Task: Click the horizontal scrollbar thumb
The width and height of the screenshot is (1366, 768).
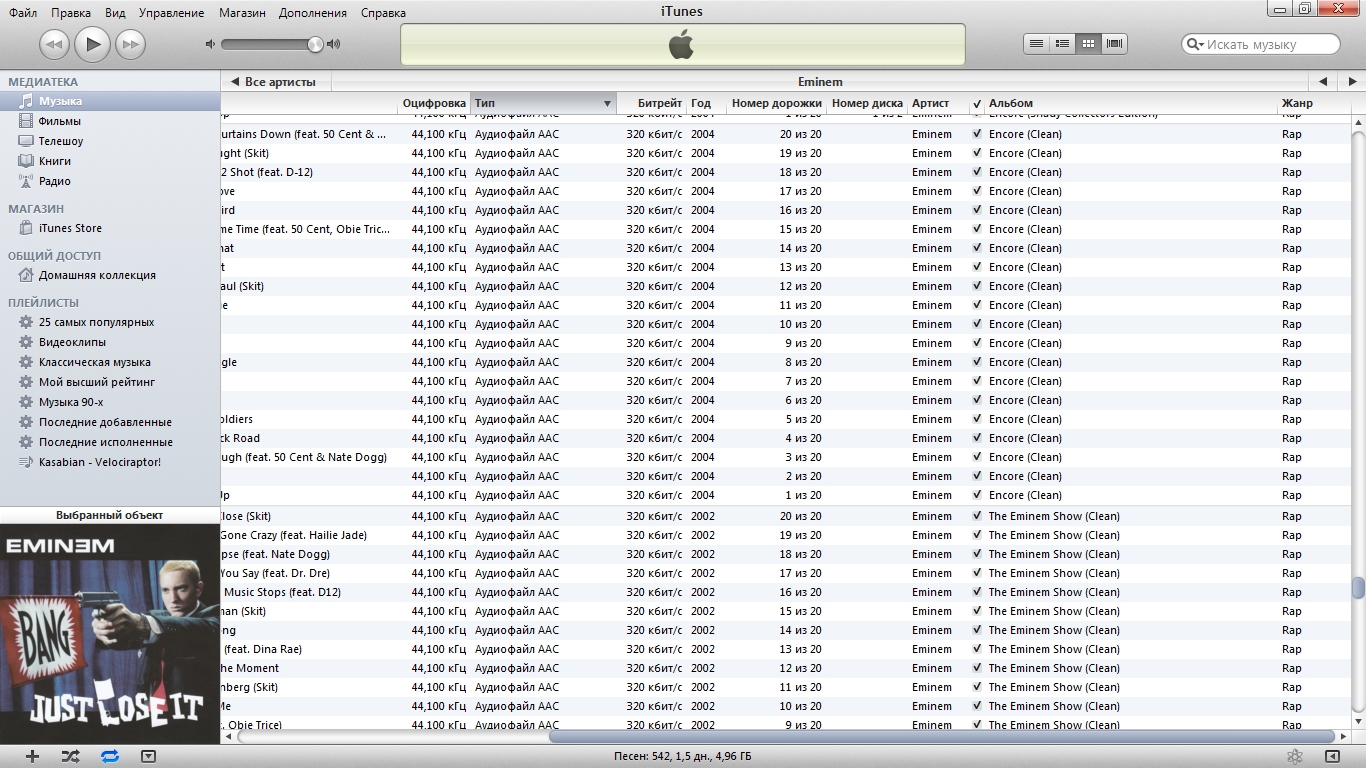Action: pyautogui.click(x=941, y=737)
